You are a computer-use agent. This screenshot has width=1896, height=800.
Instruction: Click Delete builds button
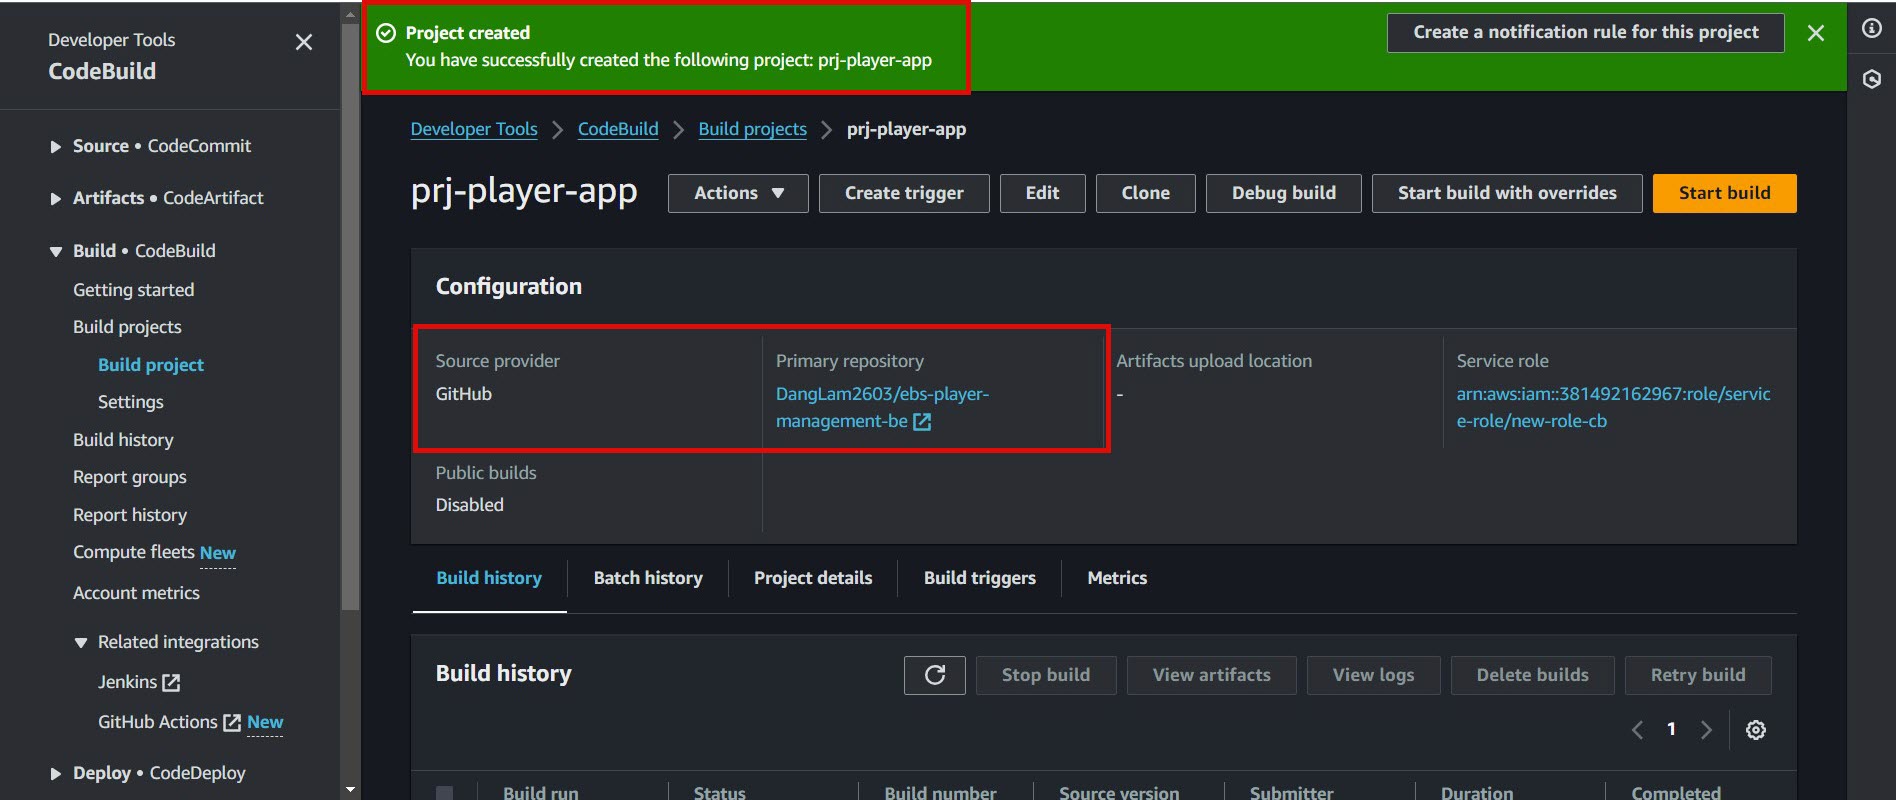(x=1533, y=675)
